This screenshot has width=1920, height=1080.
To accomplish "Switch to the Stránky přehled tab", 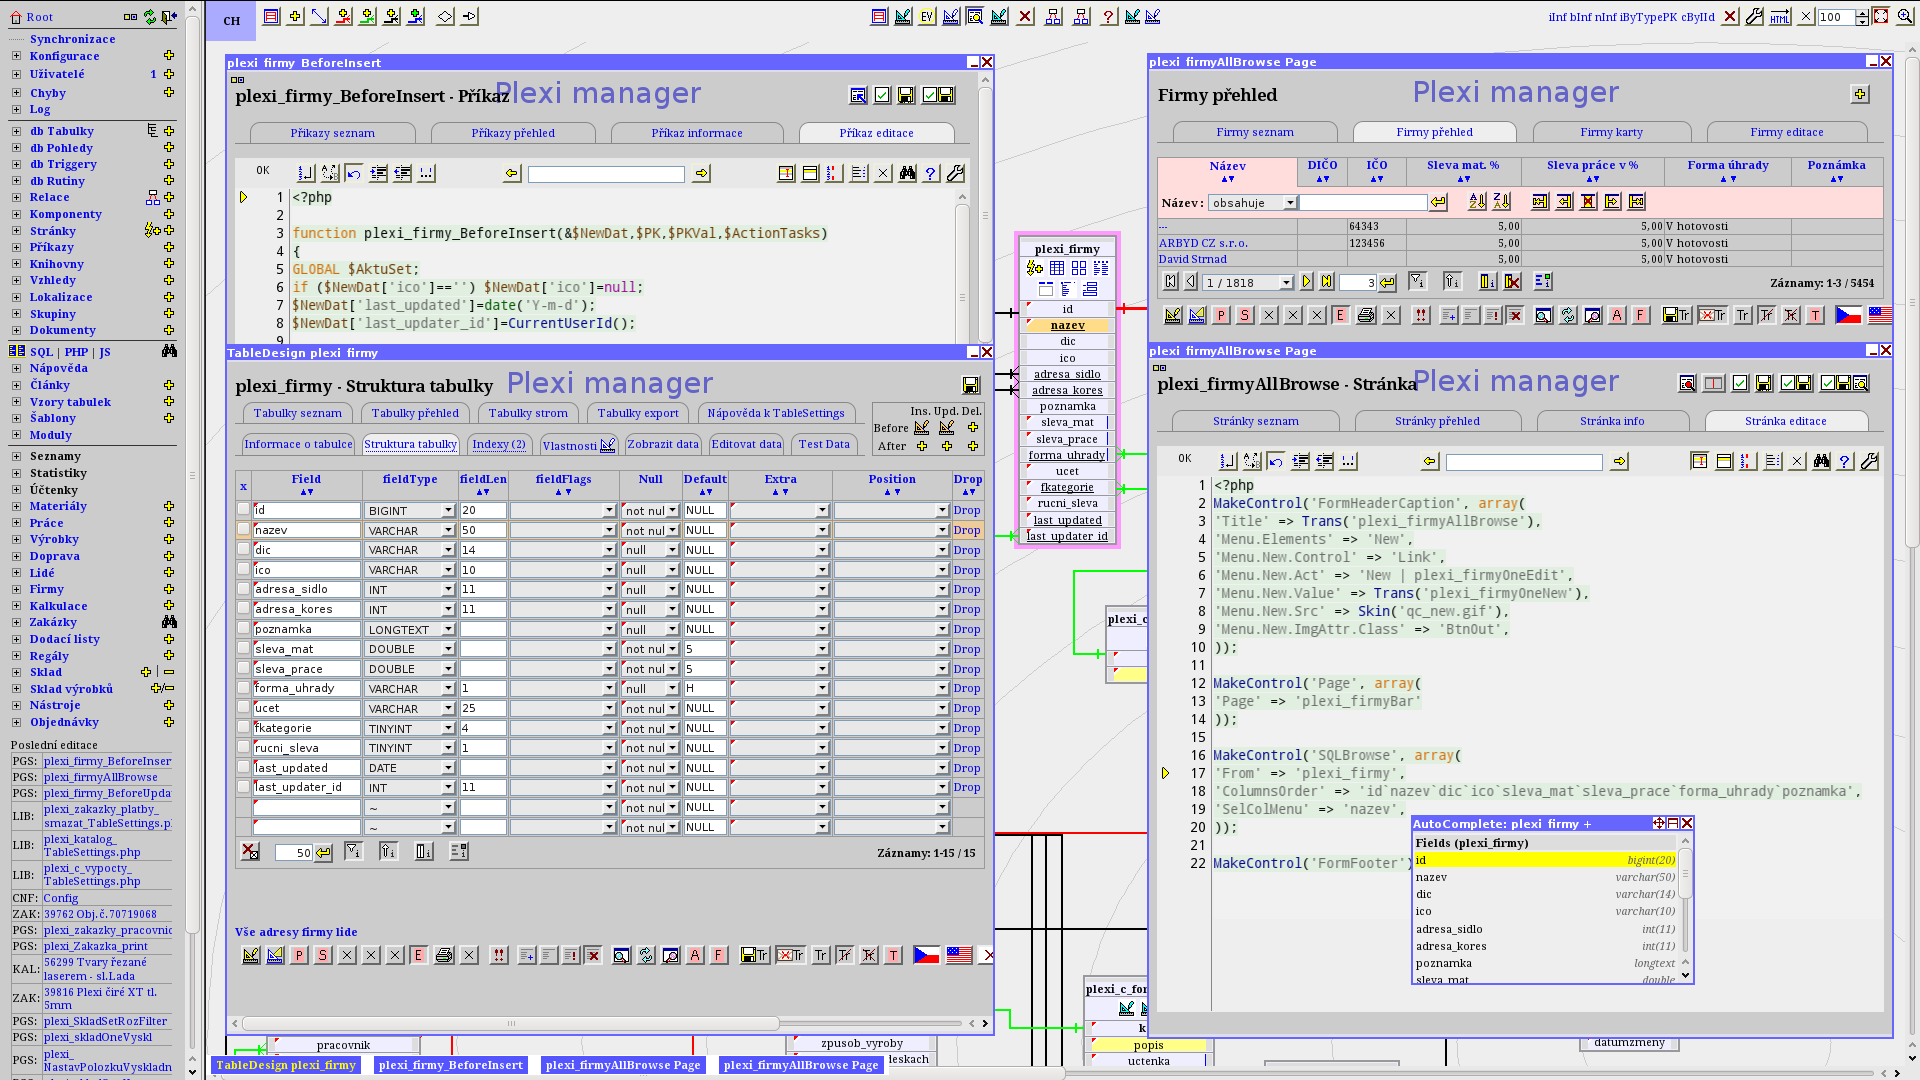I will [1437, 421].
